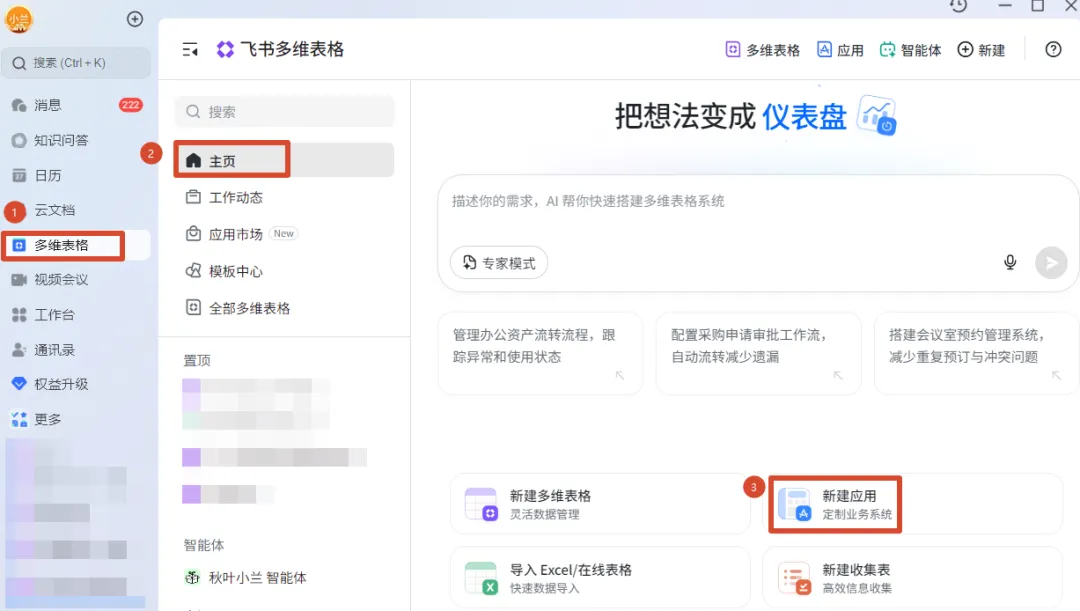The height and width of the screenshot is (611, 1080).
Task: Click the dashboard chart icon beside 仪表盘
Action: (877, 116)
